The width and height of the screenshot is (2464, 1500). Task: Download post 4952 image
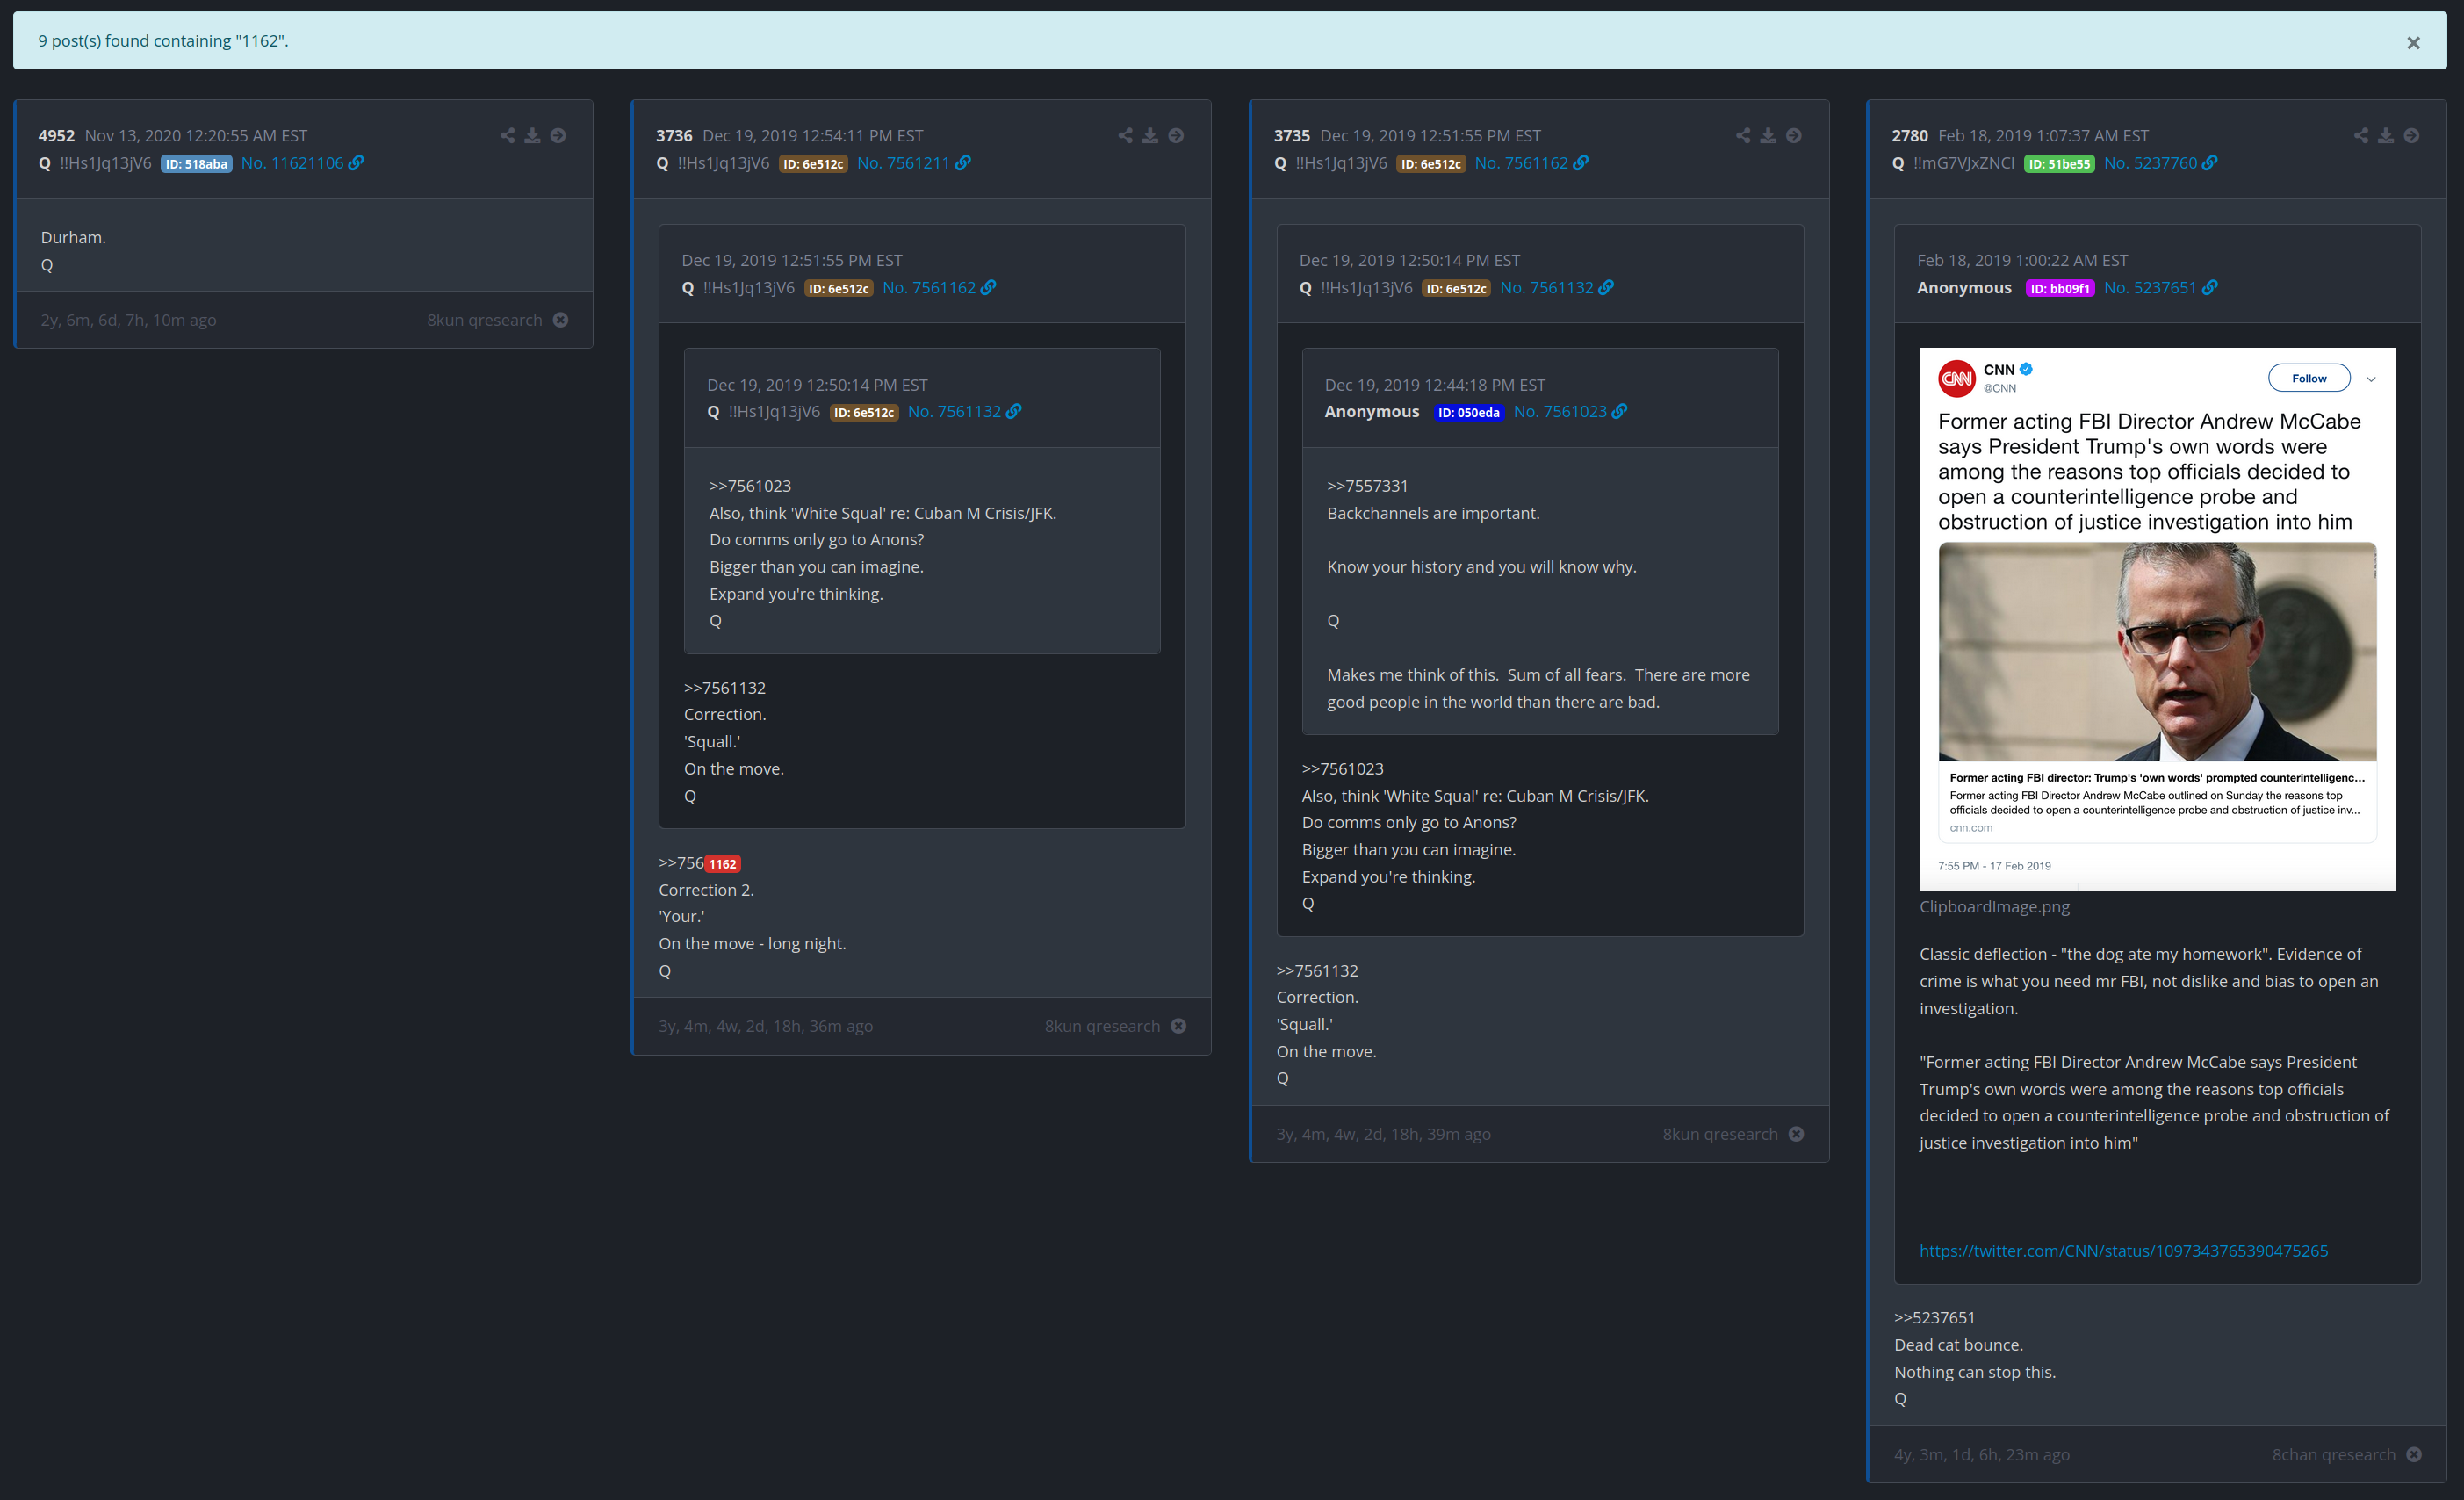[533, 135]
